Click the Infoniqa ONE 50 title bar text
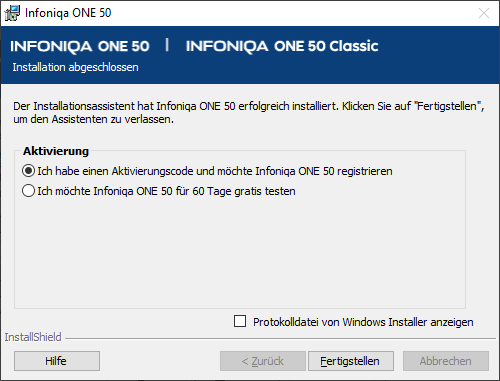 pyautogui.click(x=68, y=13)
